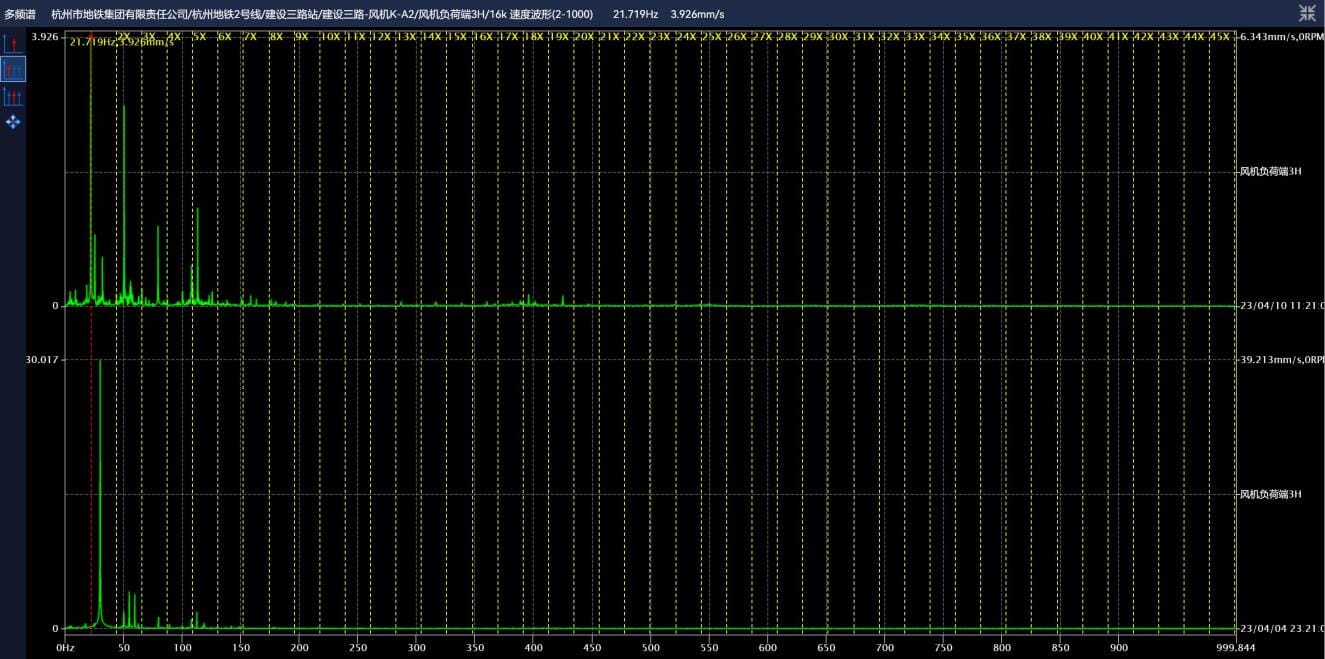
Task: Select the 10X harmonic marker label
Action: pyautogui.click(x=329, y=36)
